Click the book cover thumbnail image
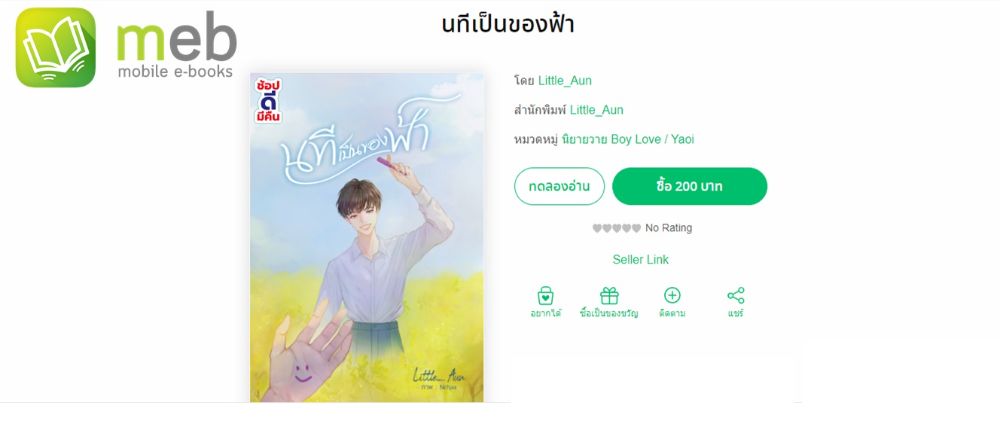1000x424 pixels. [367, 237]
